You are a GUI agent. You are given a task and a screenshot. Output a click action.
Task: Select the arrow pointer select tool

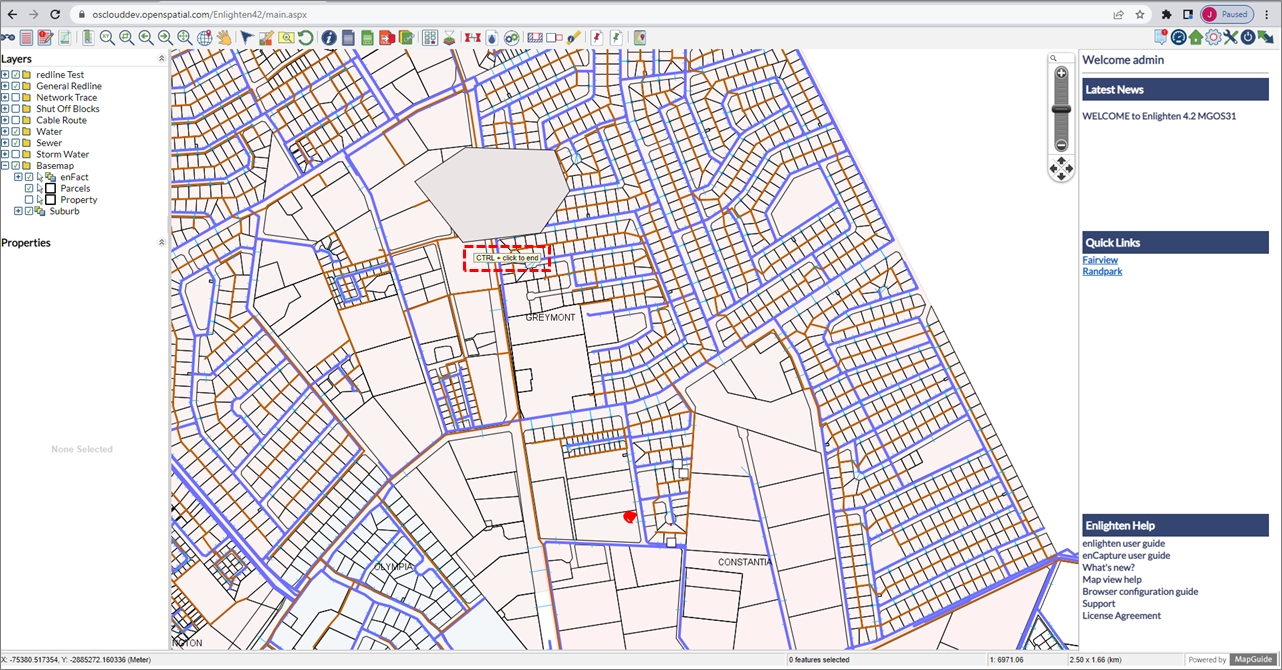[246, 38]
